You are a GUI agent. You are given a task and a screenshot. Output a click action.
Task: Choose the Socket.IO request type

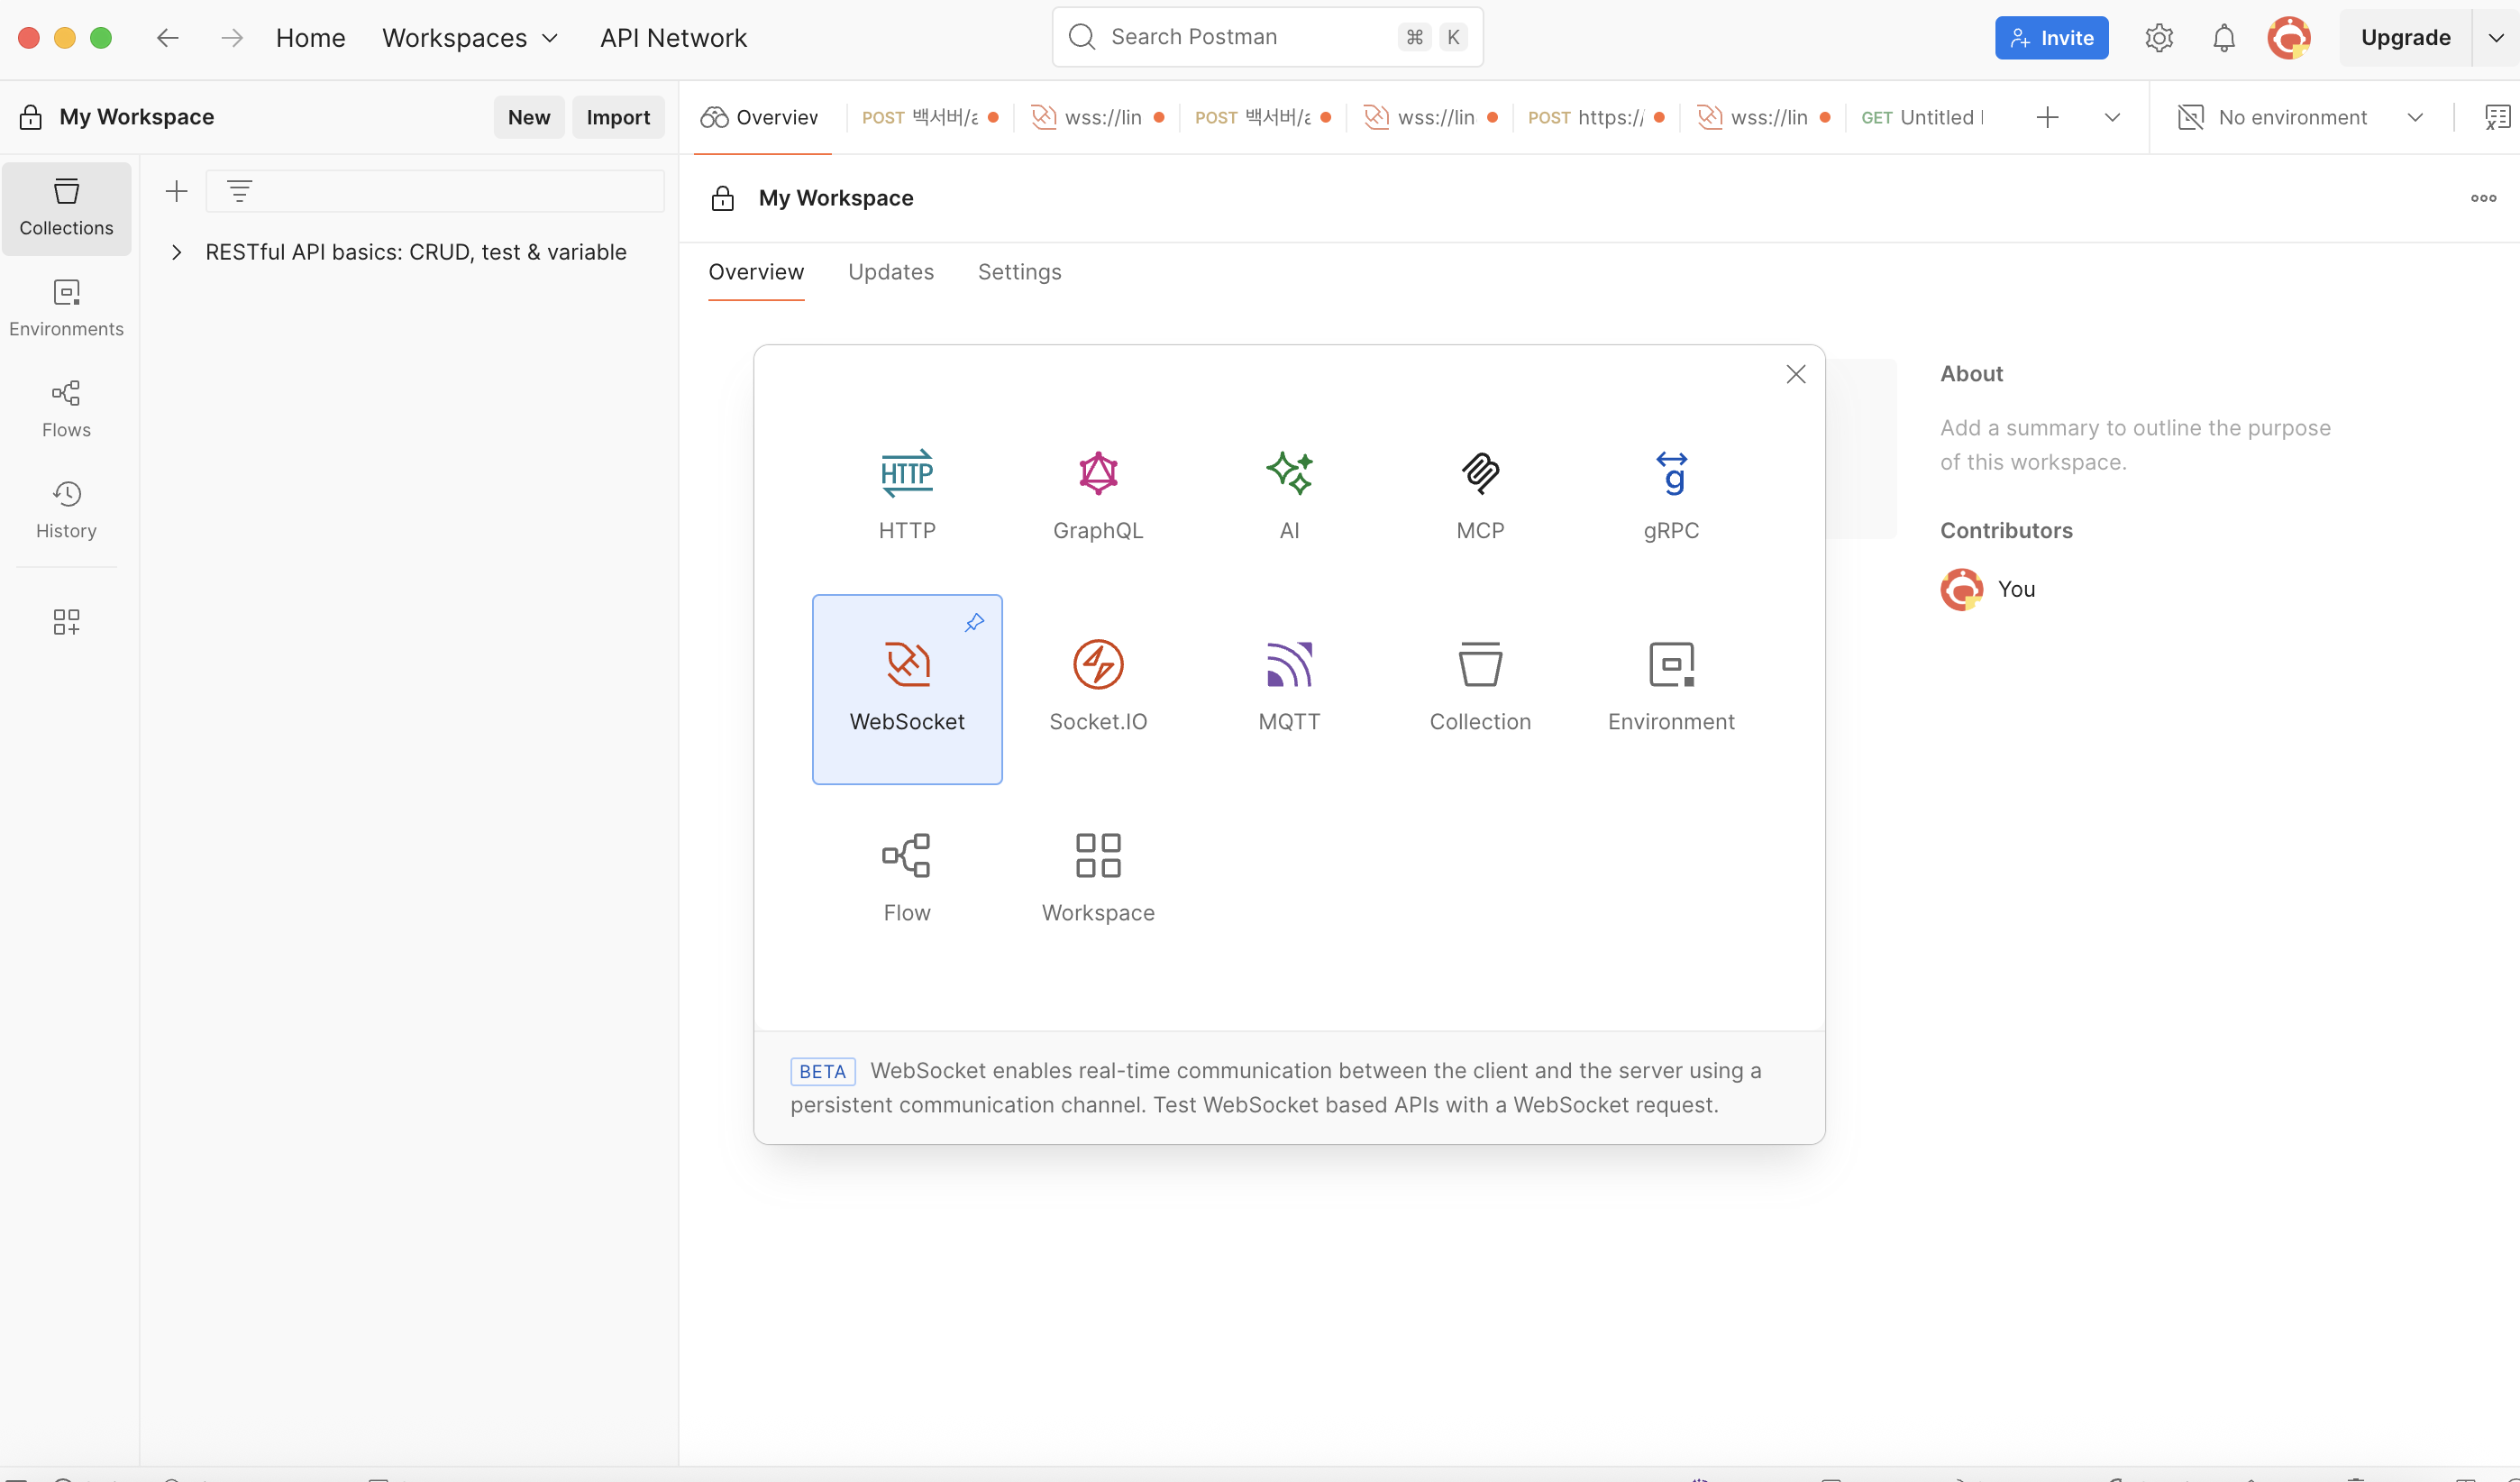point(1097,665)
